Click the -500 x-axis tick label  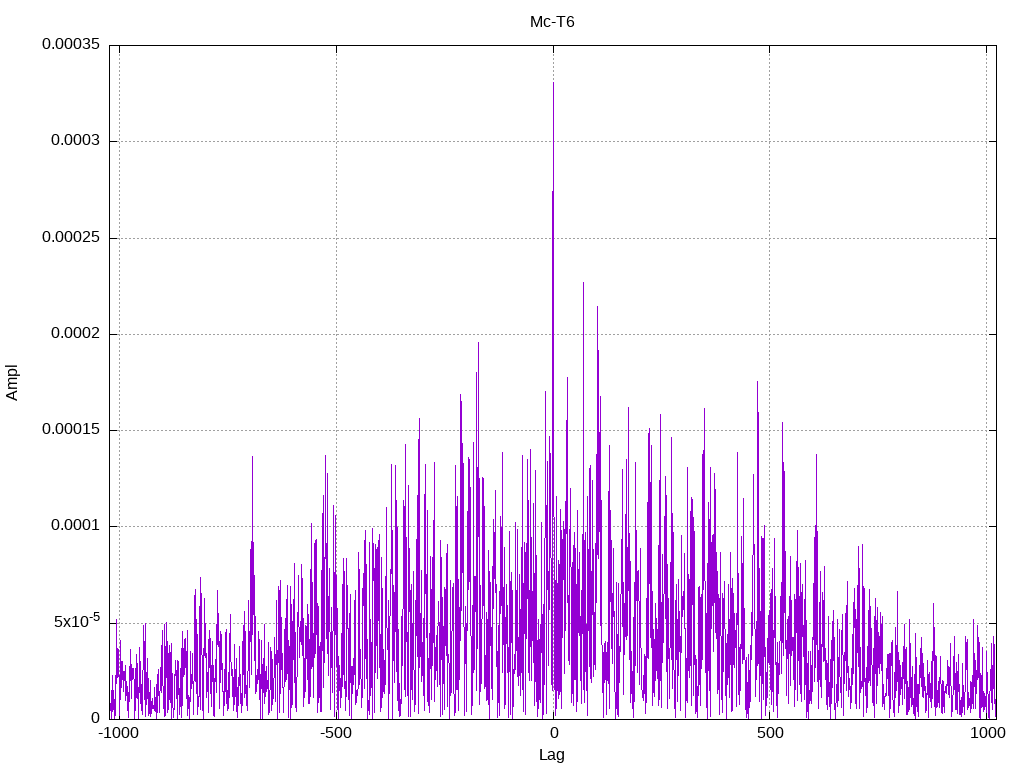(336, 733)
